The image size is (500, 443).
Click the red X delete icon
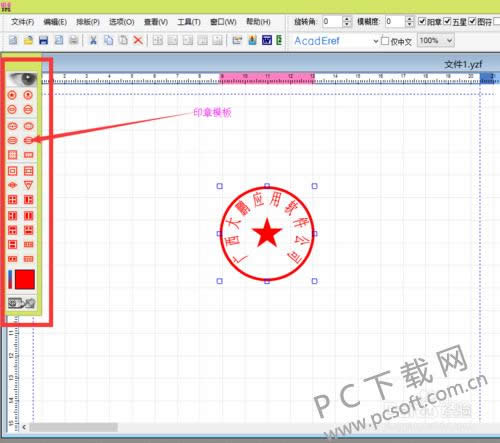coord(138,40)
